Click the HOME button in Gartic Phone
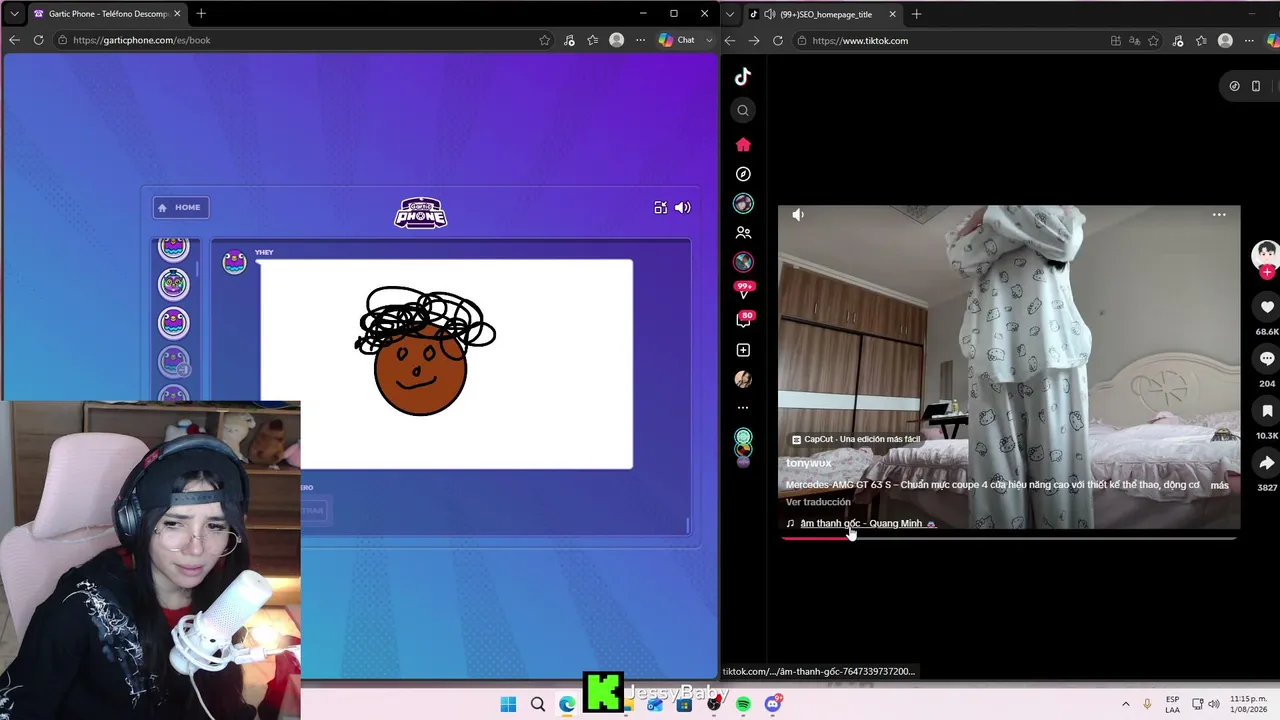1280x720 pixels. (x=181, y=207)
